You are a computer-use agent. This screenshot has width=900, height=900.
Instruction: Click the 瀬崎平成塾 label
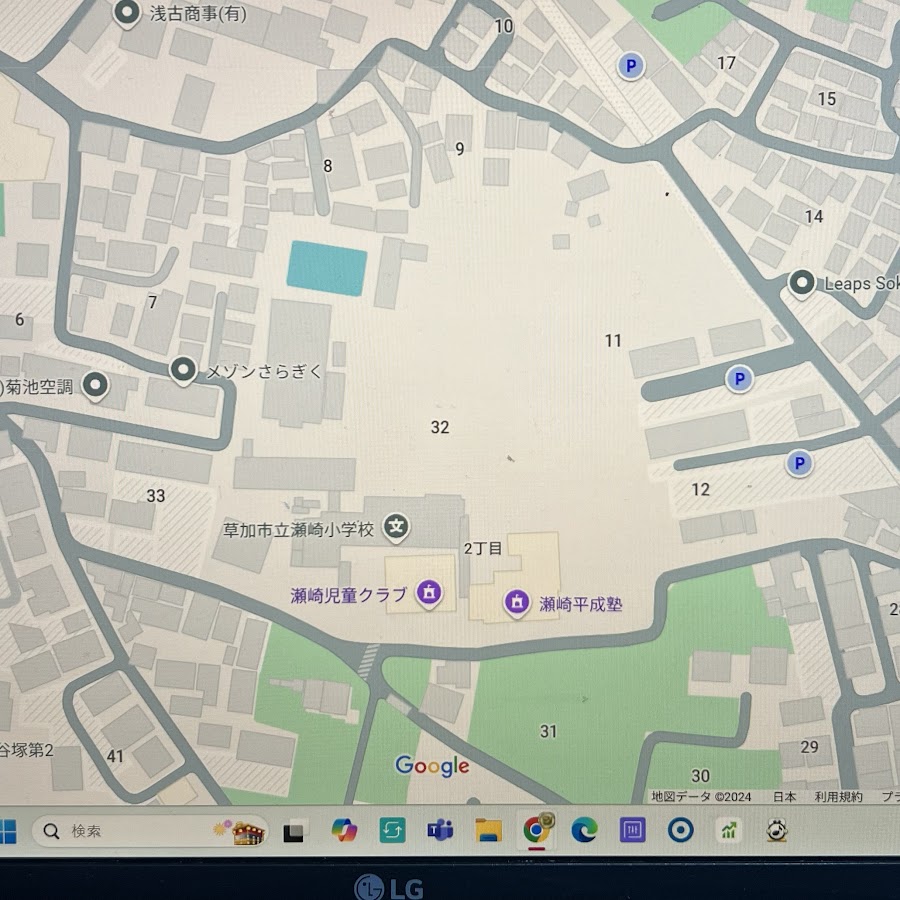(580, 604)
